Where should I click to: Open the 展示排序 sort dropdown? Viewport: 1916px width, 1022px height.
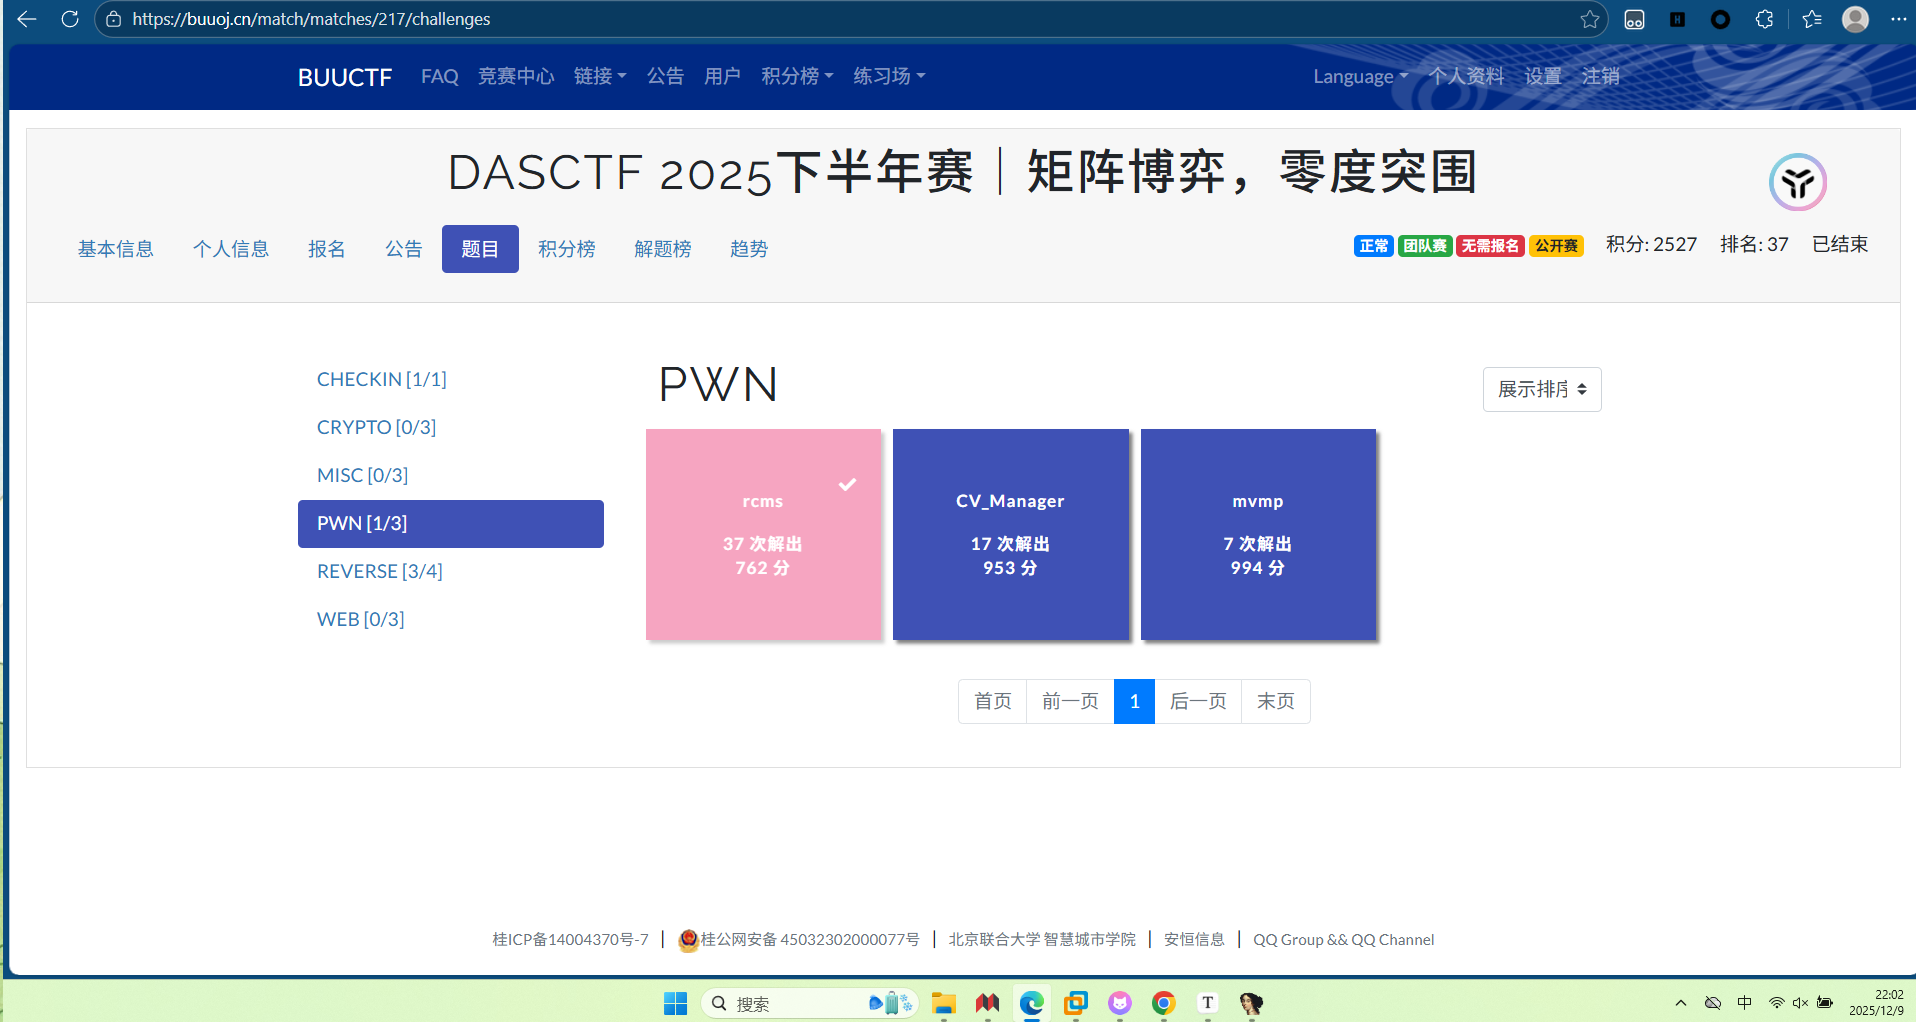point(1541,389)
